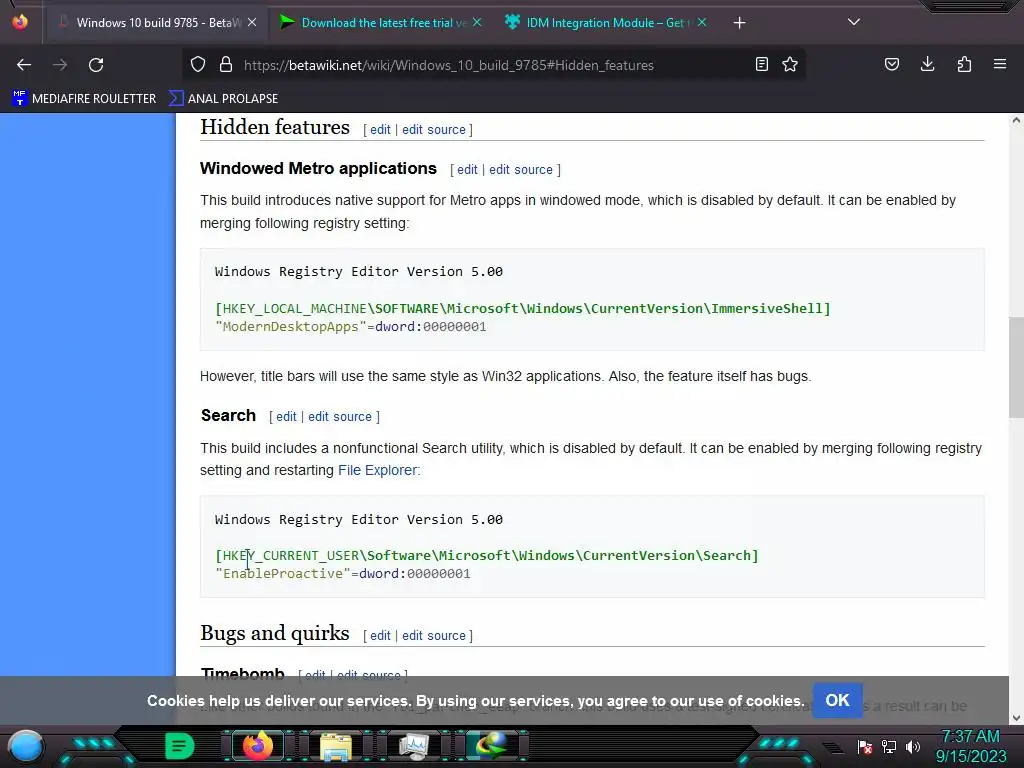This screenshot has height=768, width=1024.
Task: Open the second bookmarks toolbar item
Action: click(x=223, y=99)
